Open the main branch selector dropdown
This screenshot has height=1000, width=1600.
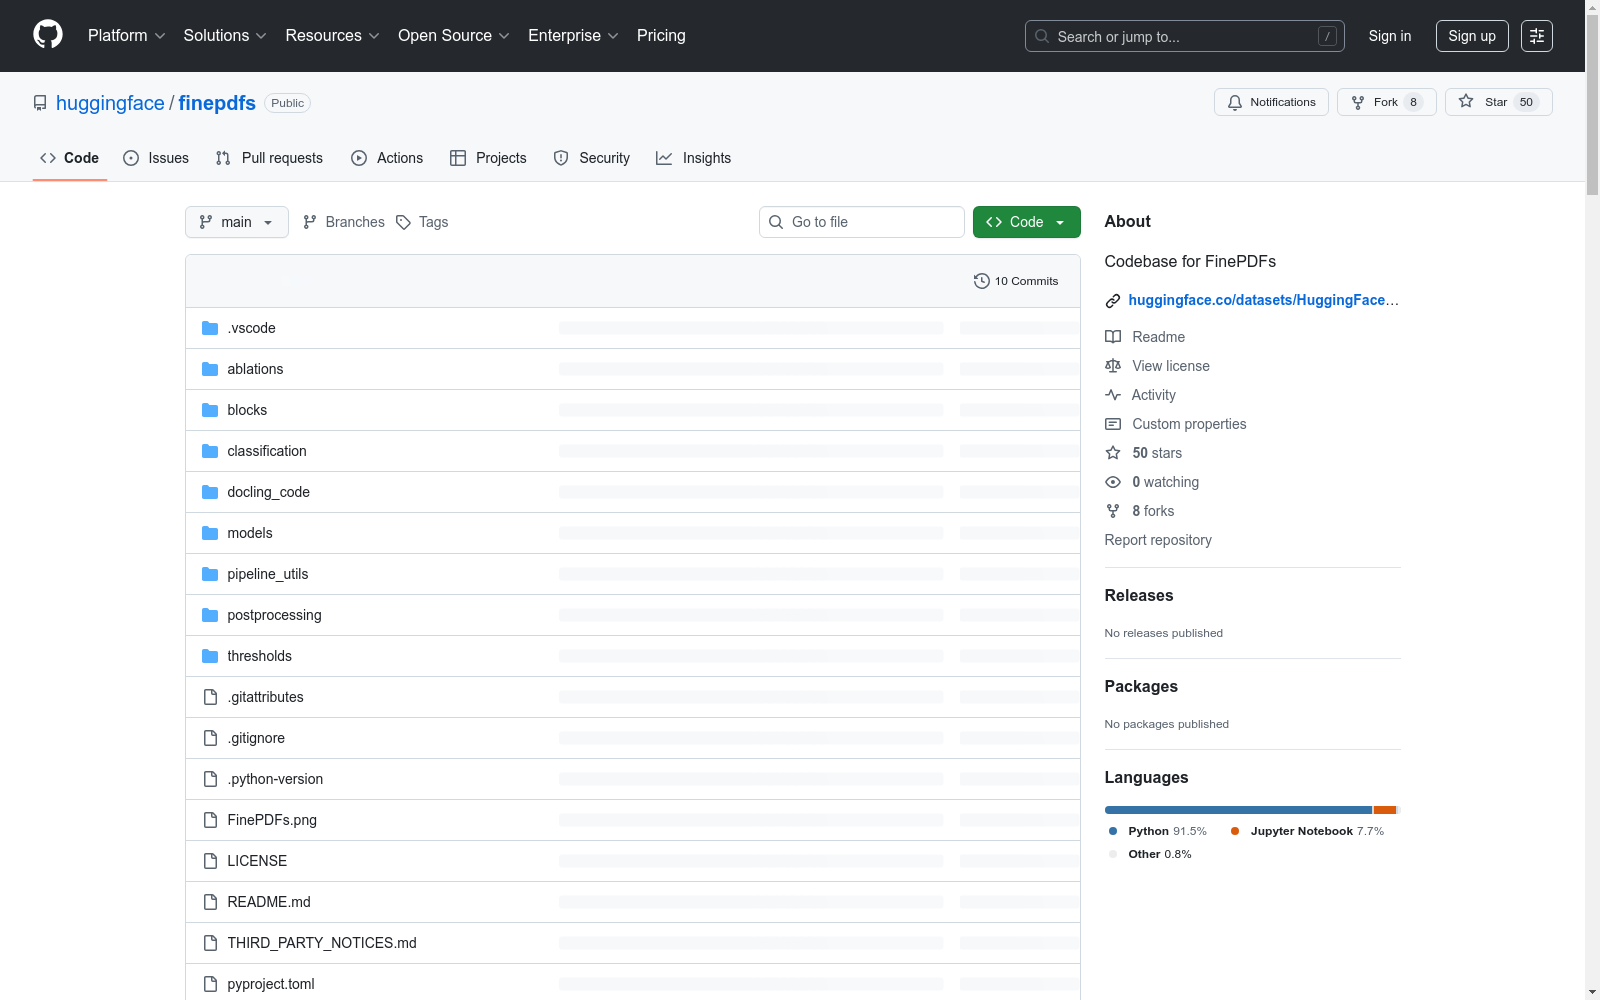[237, 222]
